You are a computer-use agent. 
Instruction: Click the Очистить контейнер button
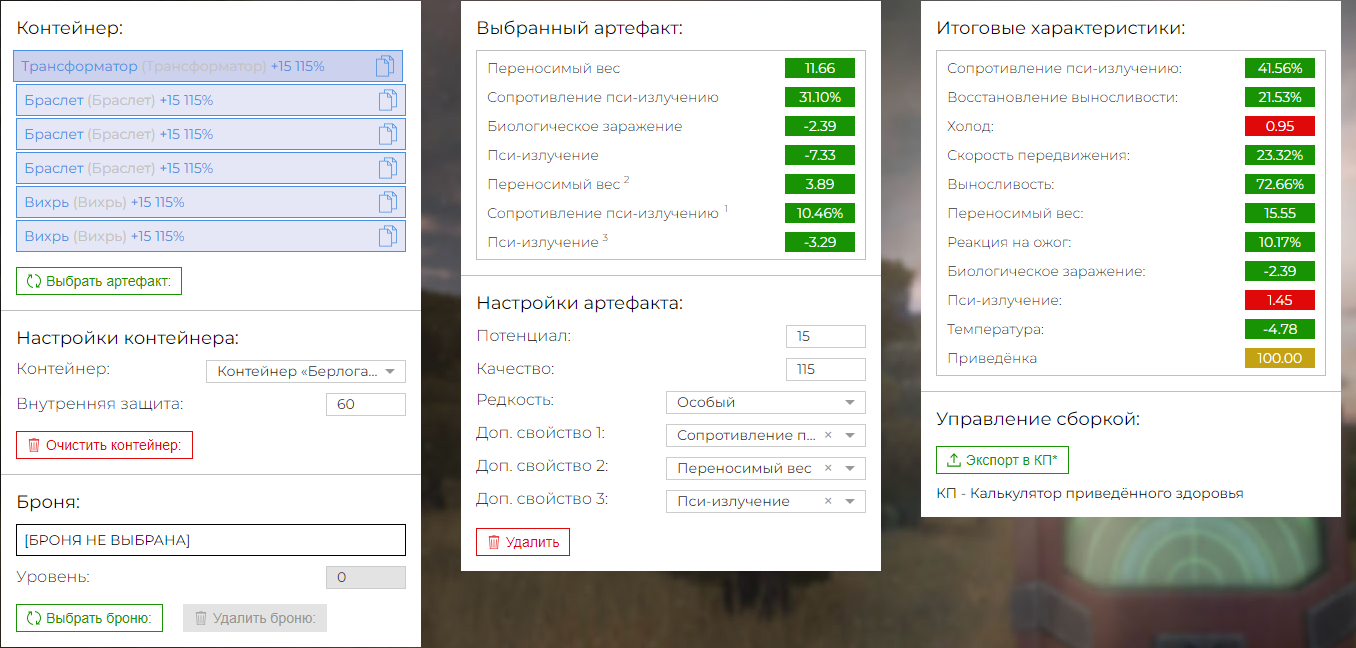coord(104,445)
